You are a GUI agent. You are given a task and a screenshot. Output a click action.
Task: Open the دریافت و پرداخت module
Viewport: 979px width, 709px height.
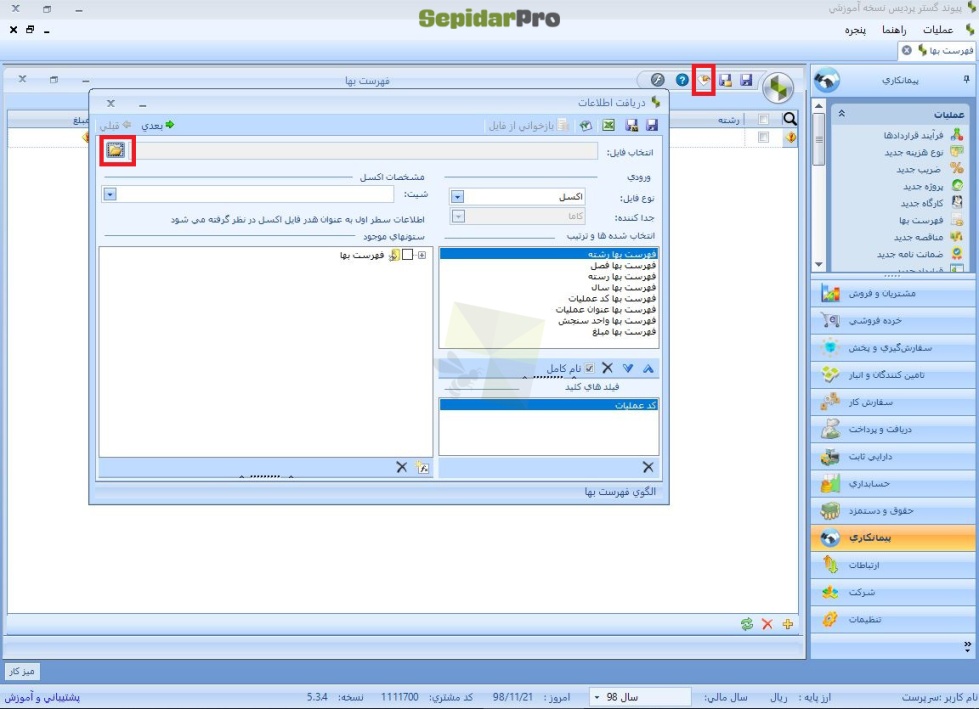click(x=893, y=429)
